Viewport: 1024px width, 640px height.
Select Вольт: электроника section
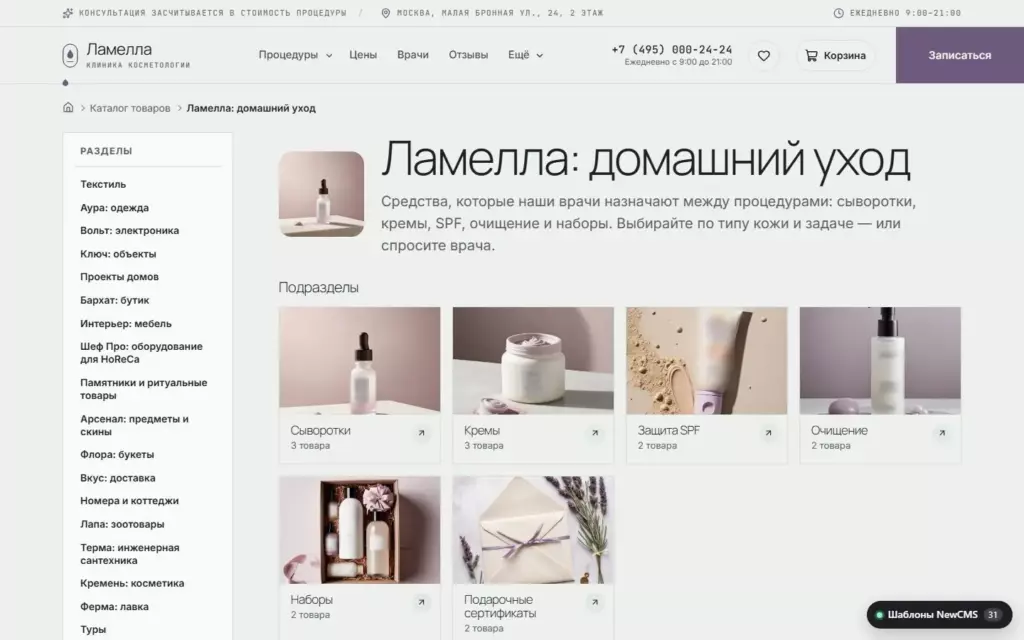coord(129,231)
